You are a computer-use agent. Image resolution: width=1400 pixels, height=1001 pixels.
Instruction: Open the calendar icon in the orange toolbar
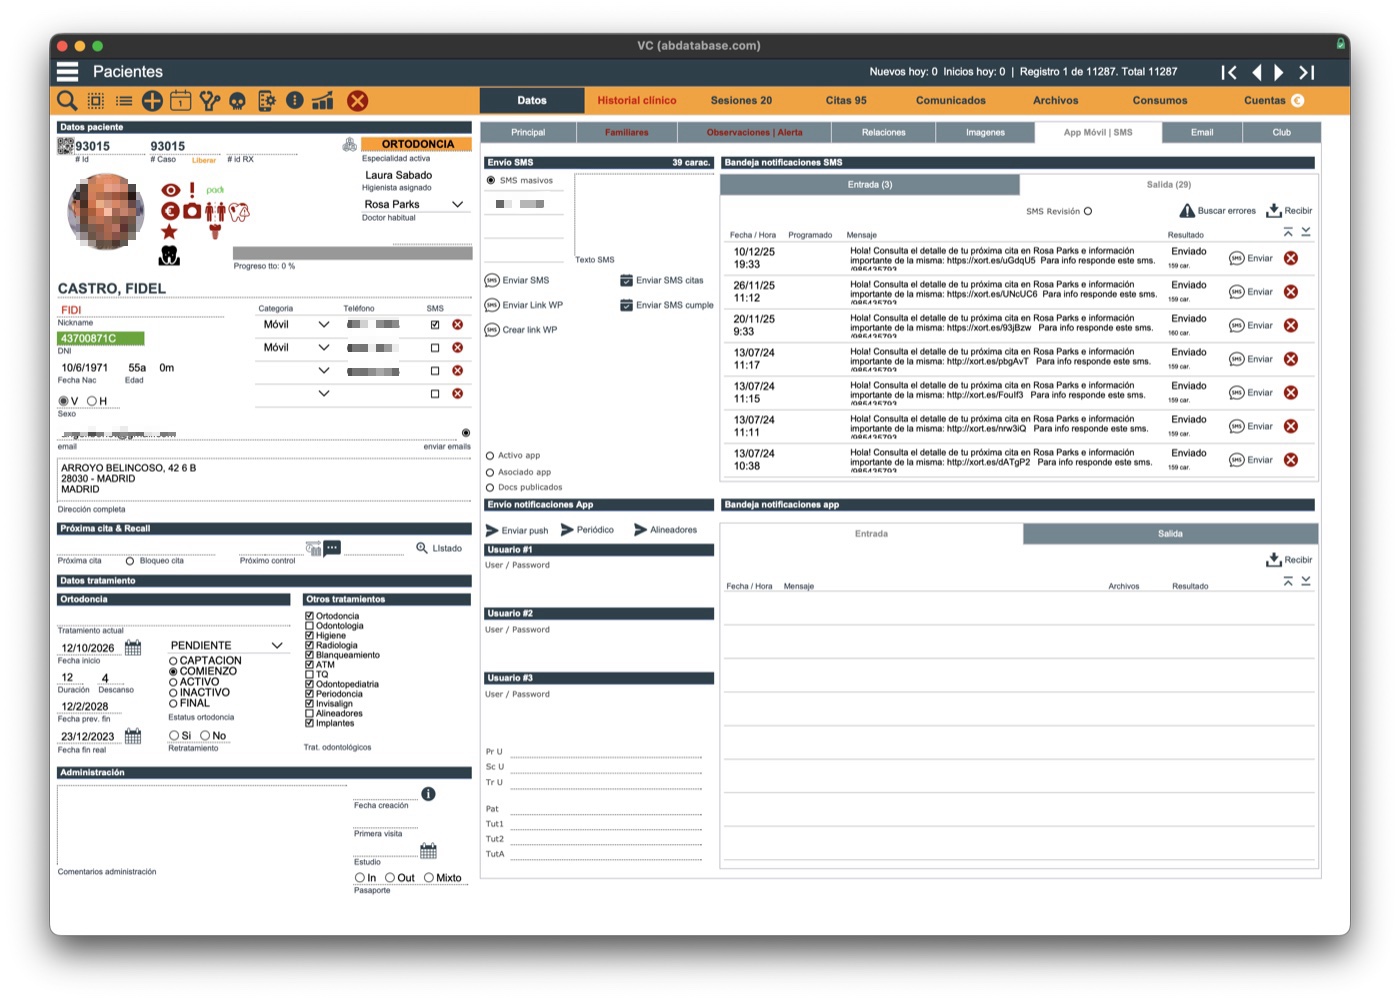pos(180,100)
